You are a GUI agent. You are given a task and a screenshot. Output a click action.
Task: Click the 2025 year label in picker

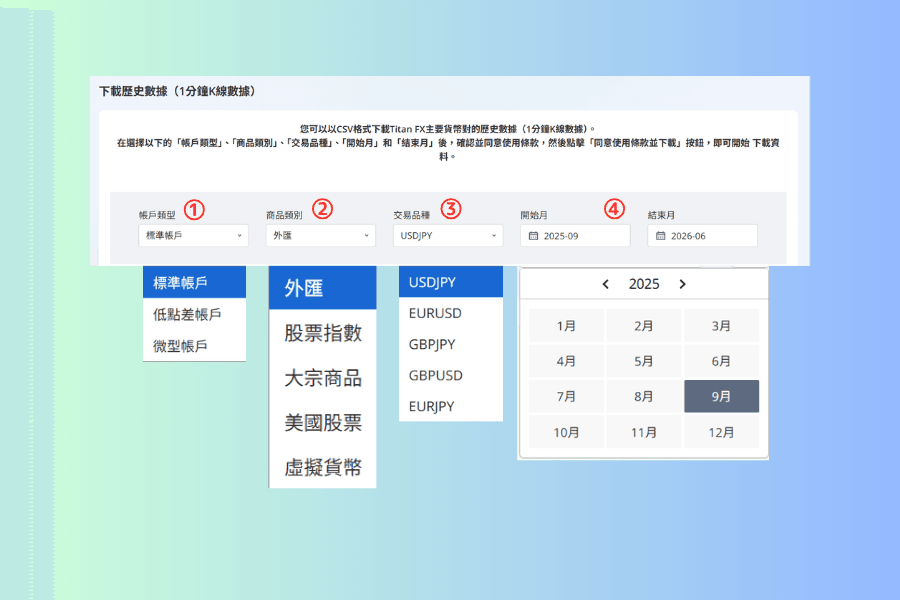(644, 284)
